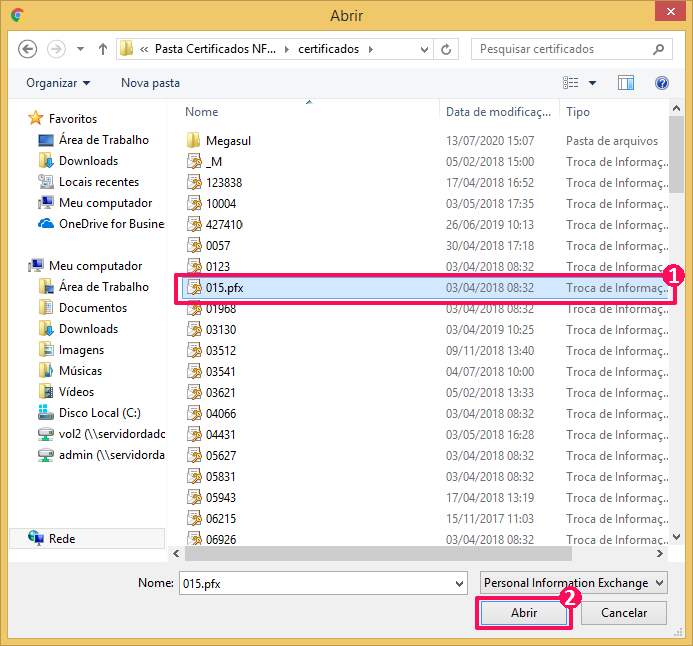The height and width of the screenshot is (646, 693).
Task: Expand the Personal Information Exchange file type
Action: [x=574, y=583]
